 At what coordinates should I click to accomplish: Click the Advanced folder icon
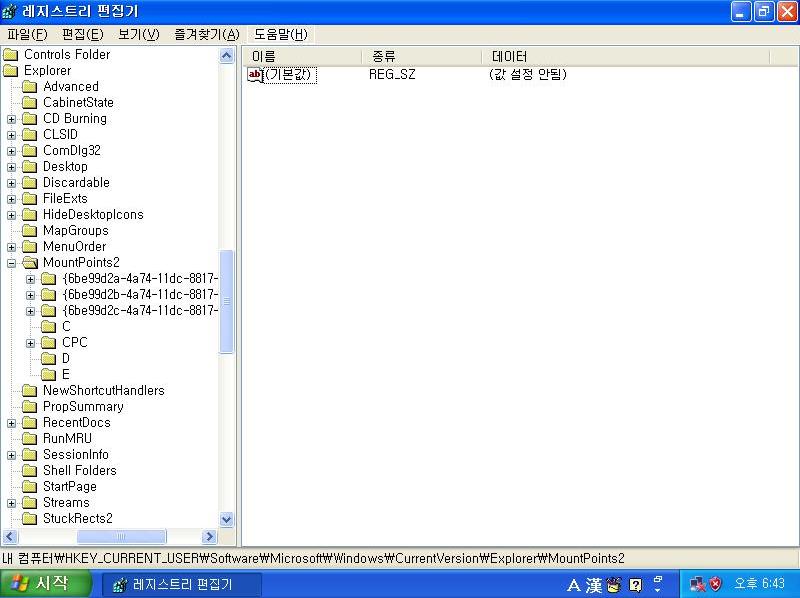pyautogui.click(x=30, y=87)
